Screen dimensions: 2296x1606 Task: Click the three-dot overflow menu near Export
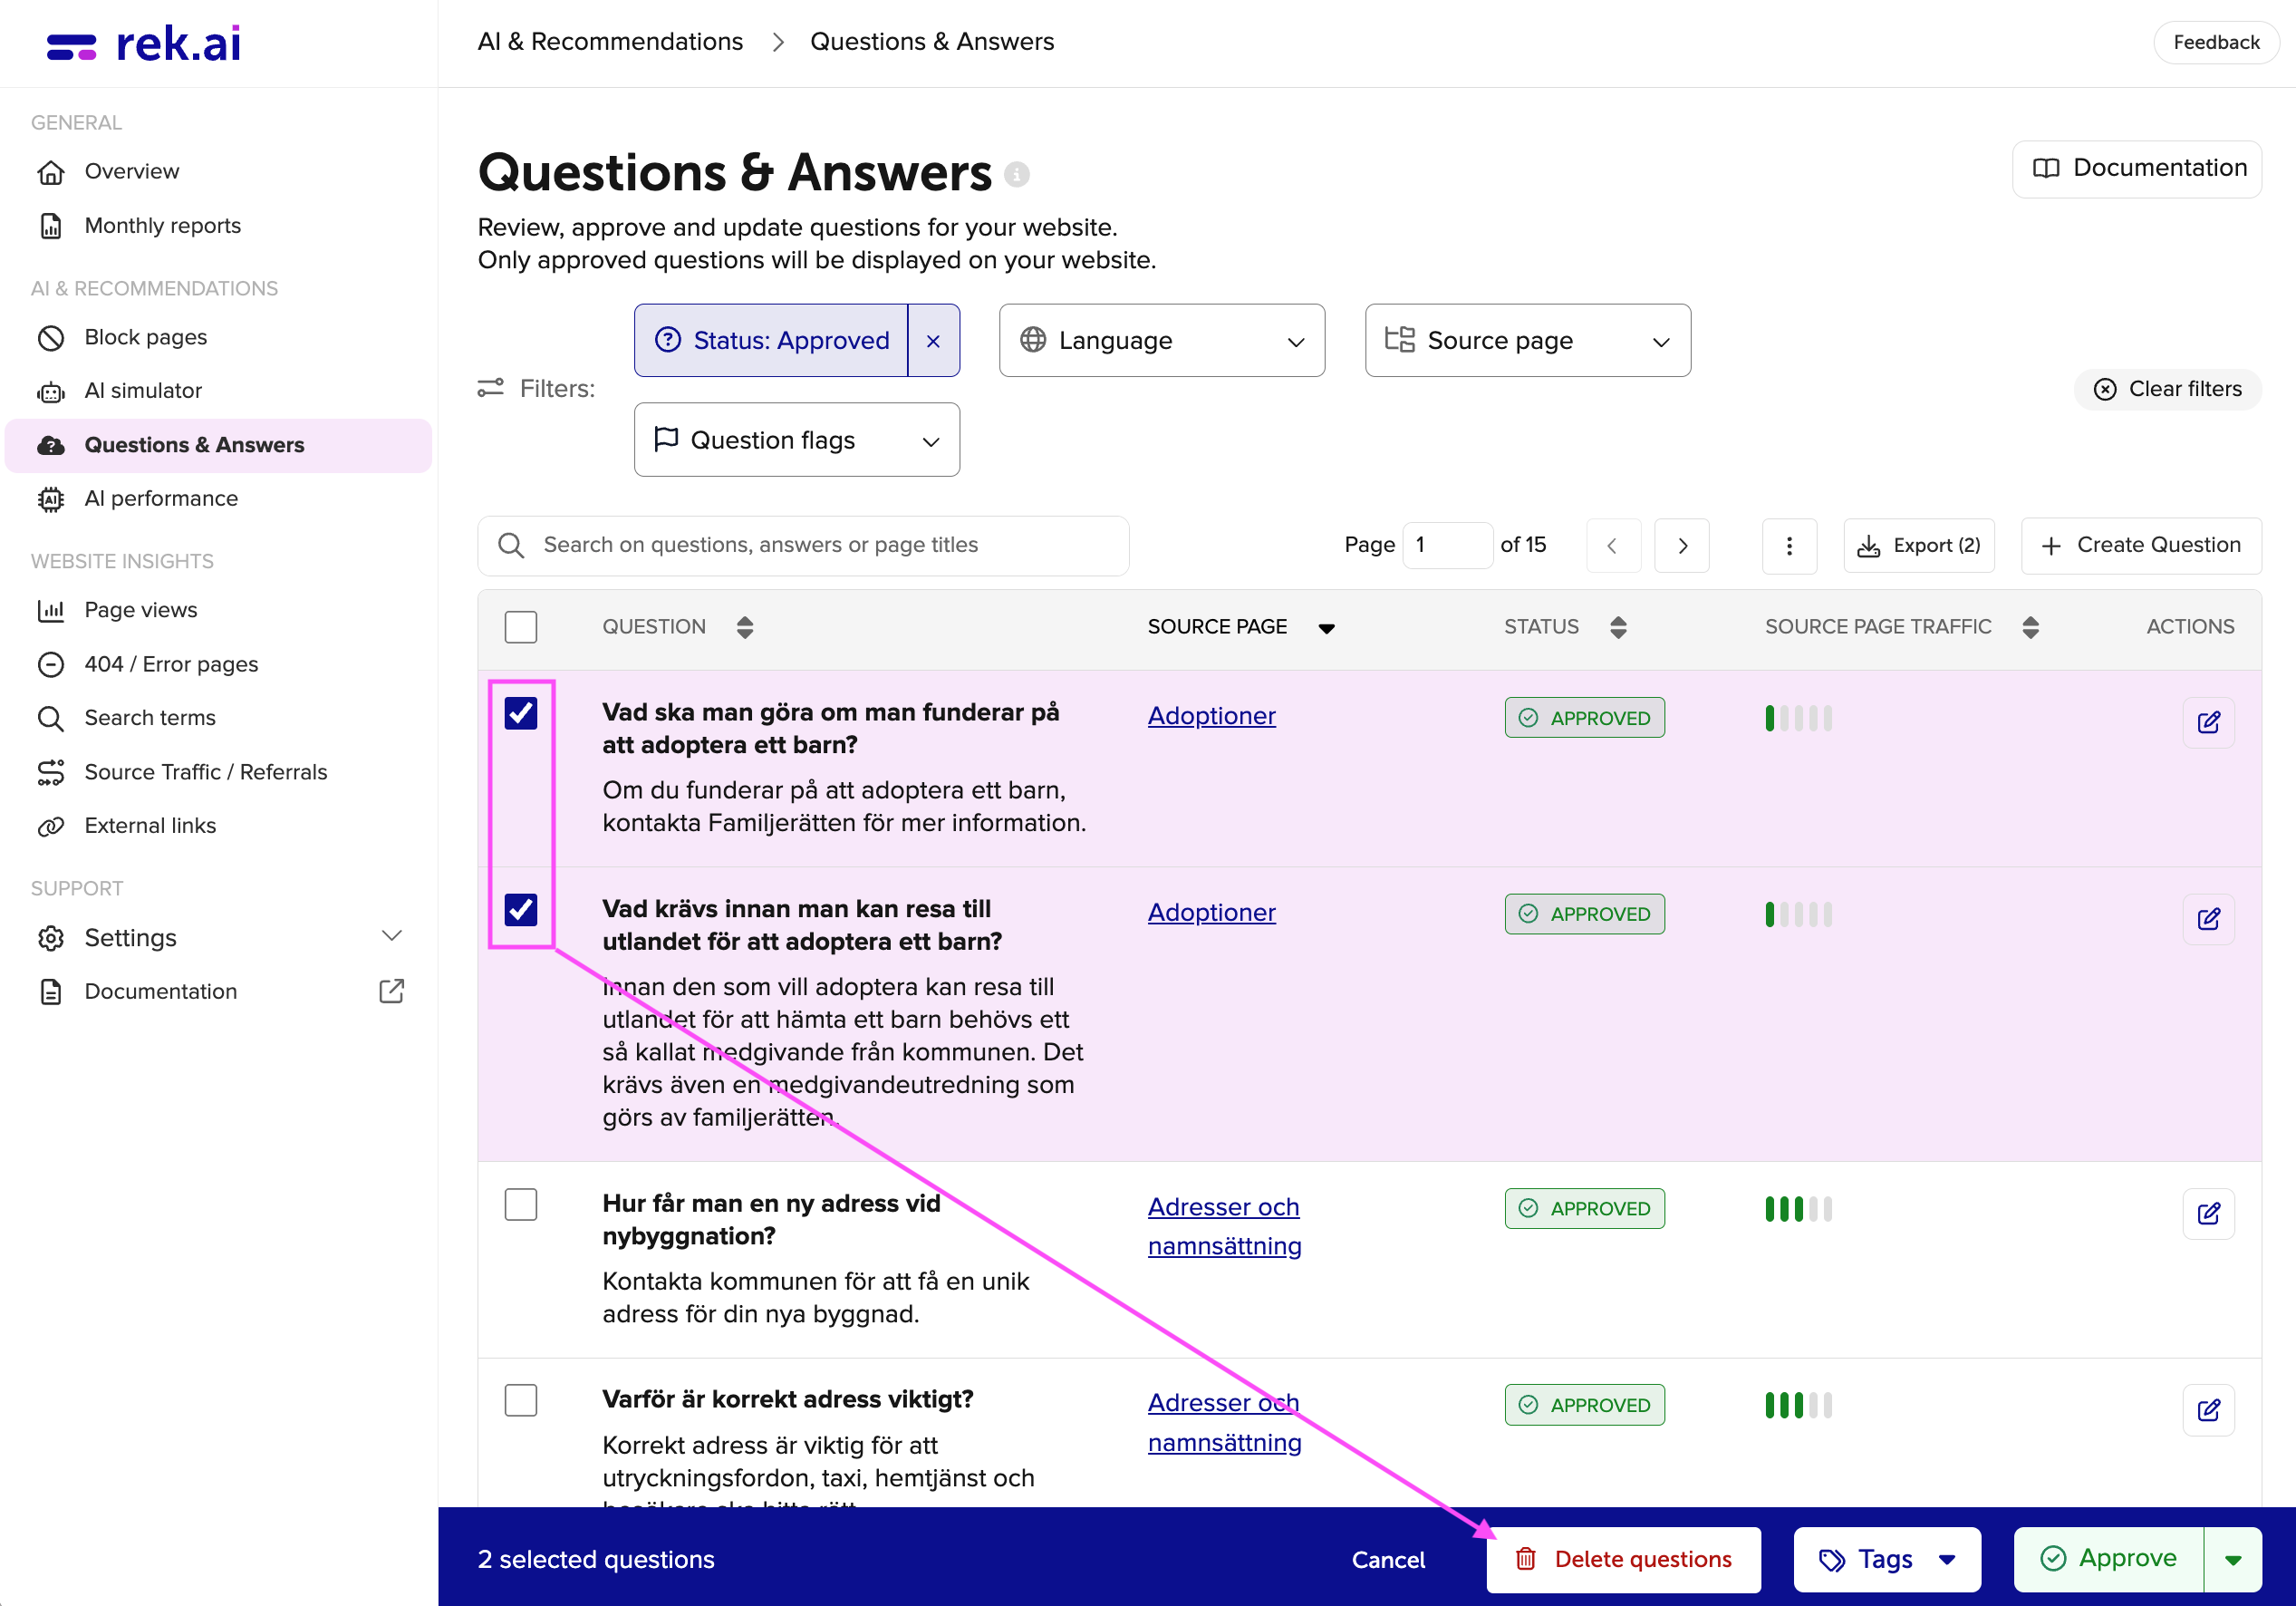click(1790, 545)
